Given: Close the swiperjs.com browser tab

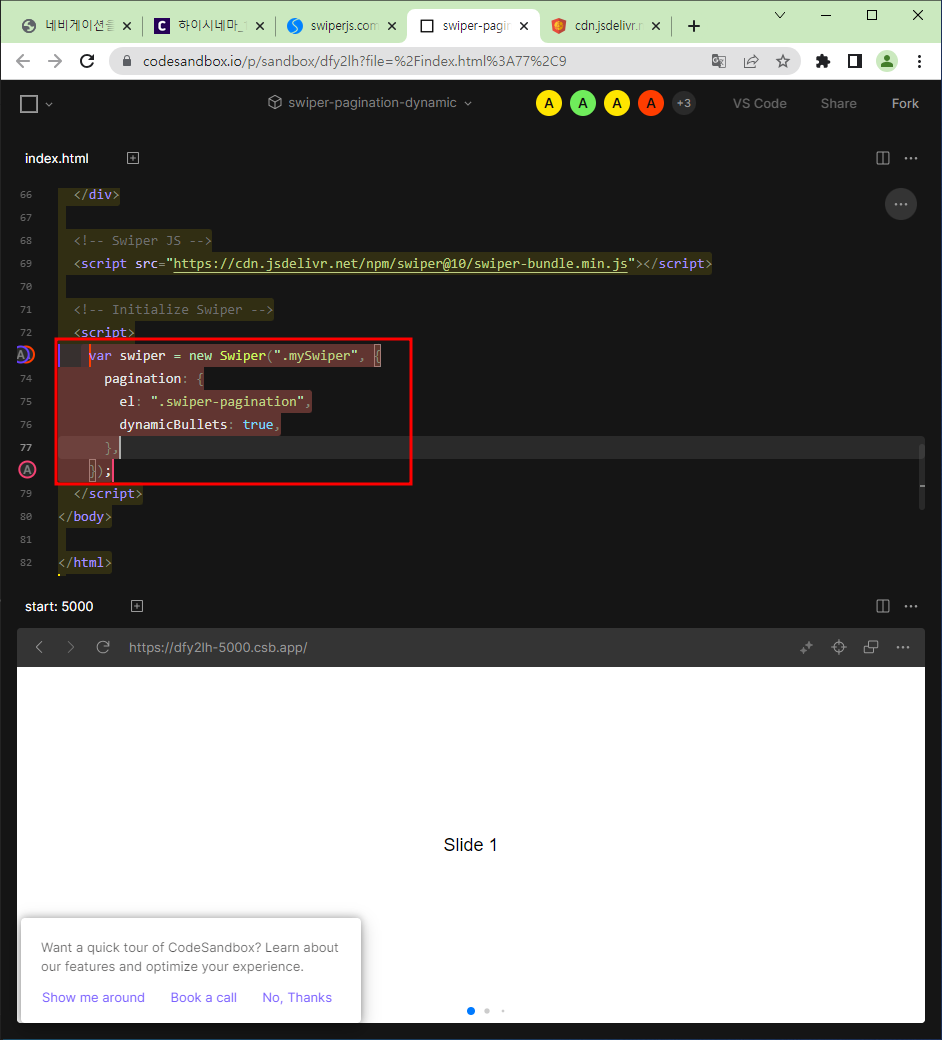Looking at the screenshot, I should coord(392,26).
